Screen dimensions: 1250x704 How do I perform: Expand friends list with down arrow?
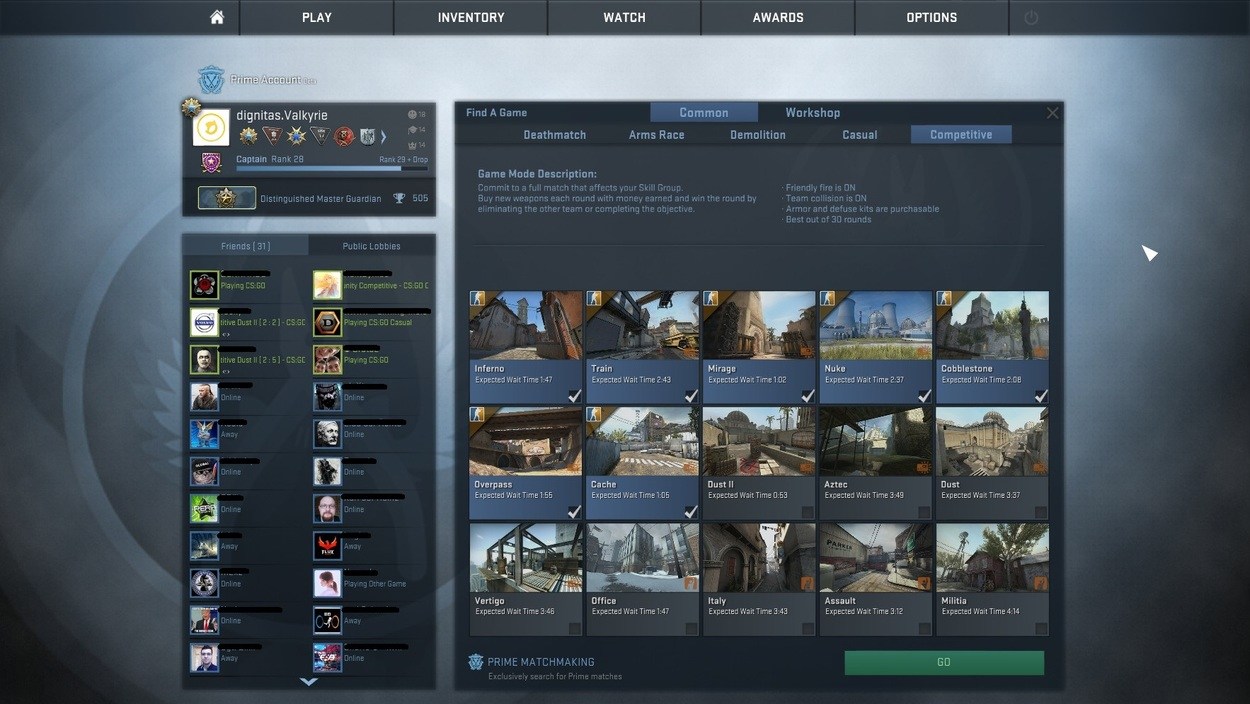coord(309,682)
